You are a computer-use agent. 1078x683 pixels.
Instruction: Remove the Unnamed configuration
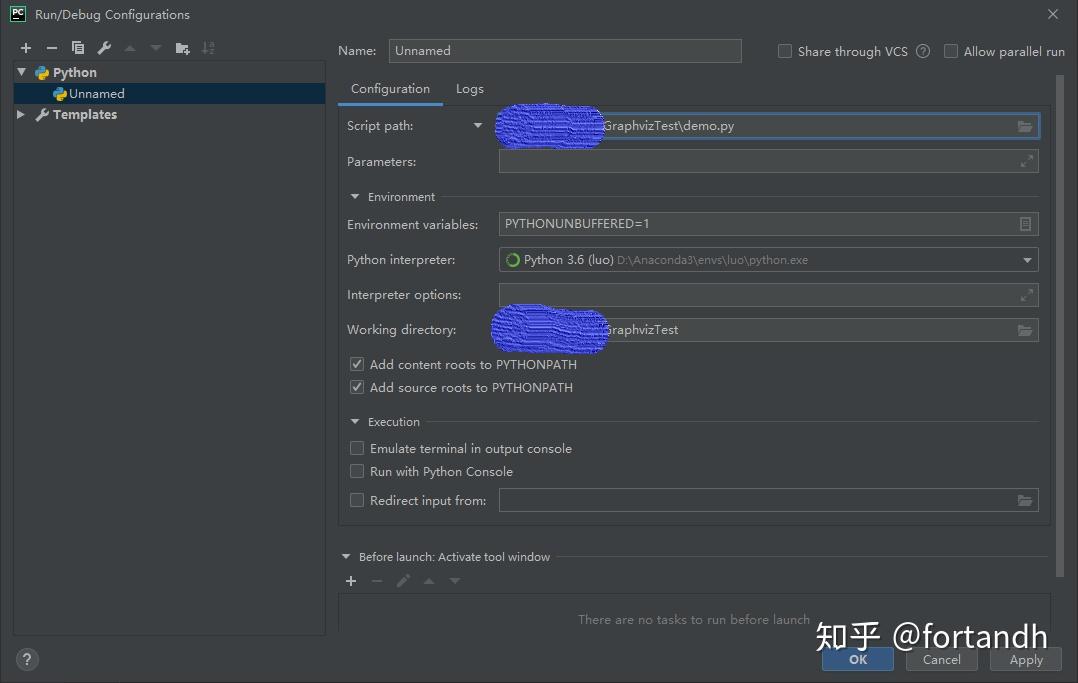coord(51,47)
